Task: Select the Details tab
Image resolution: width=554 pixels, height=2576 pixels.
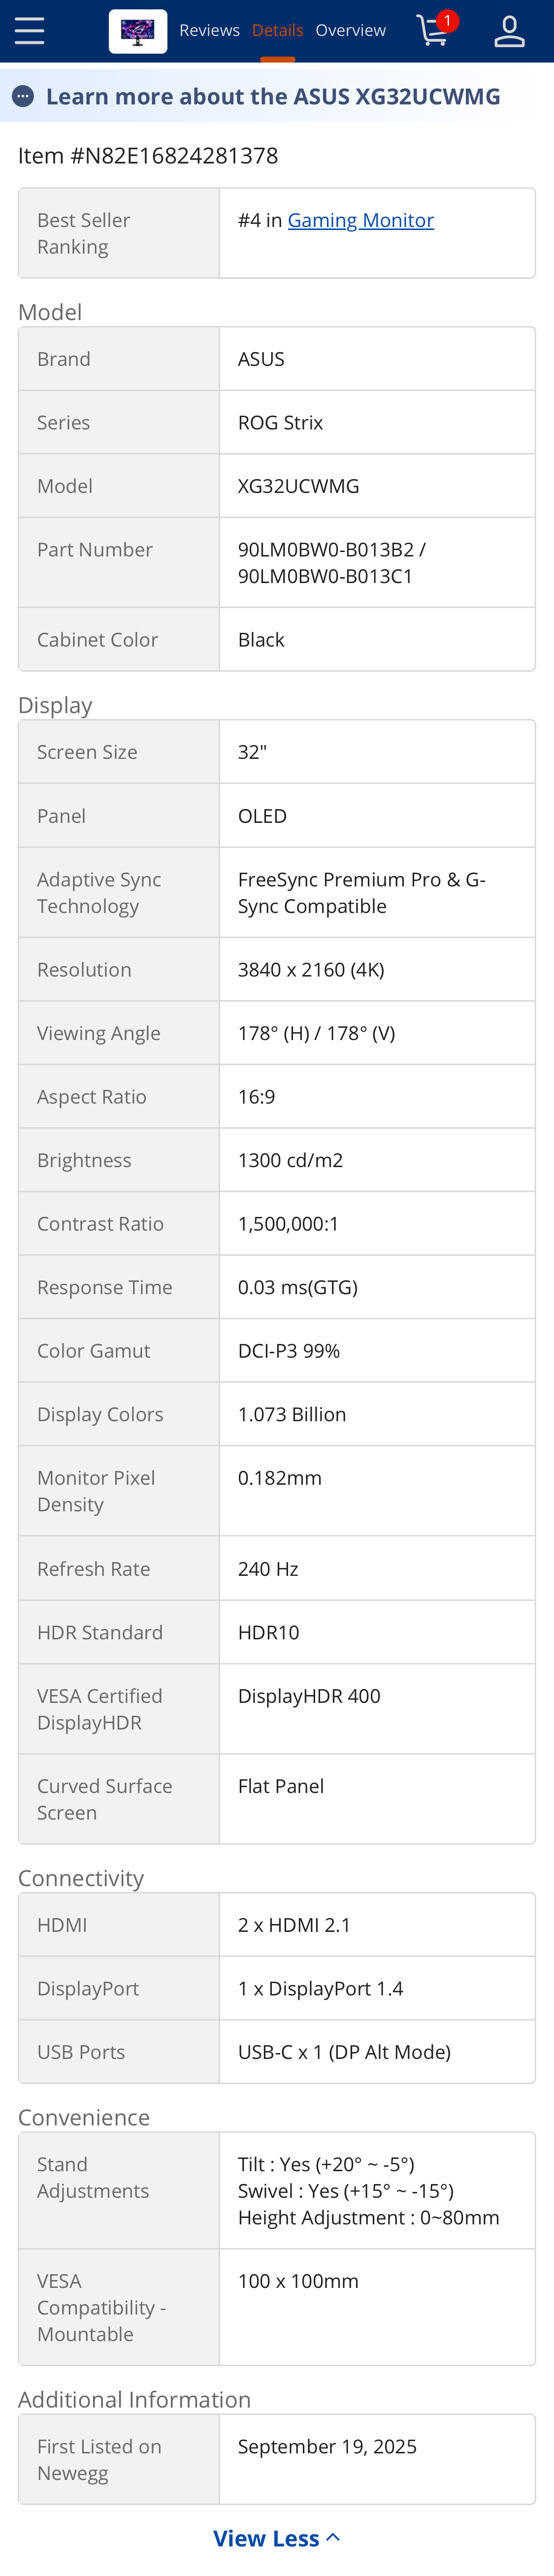Action: (x=277, y=31)
